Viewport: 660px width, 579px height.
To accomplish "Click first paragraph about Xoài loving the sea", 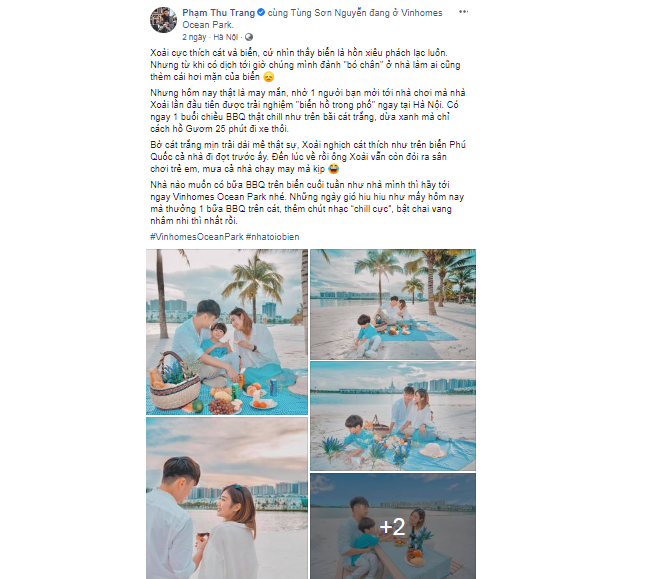I will 305,65.
